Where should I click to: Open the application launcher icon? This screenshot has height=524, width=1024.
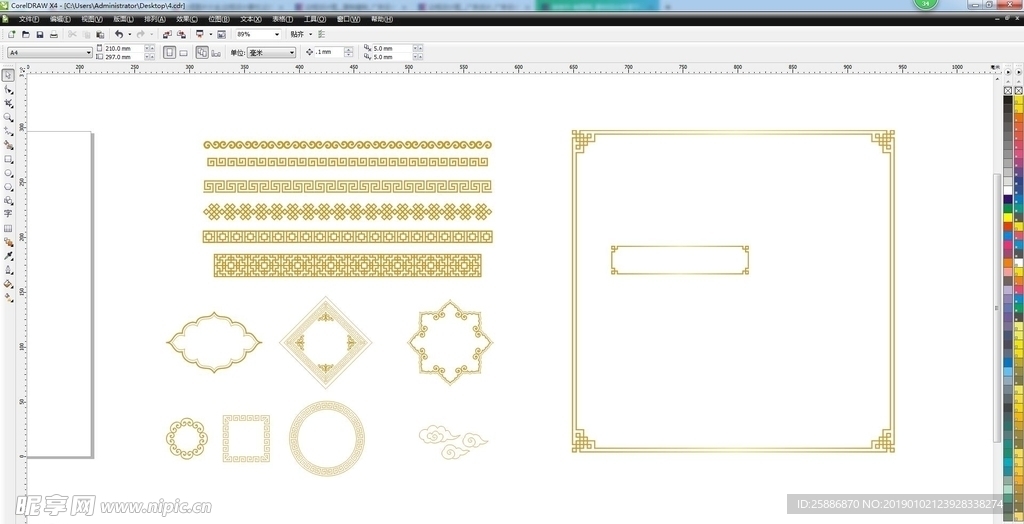click(x=200, y=34)
